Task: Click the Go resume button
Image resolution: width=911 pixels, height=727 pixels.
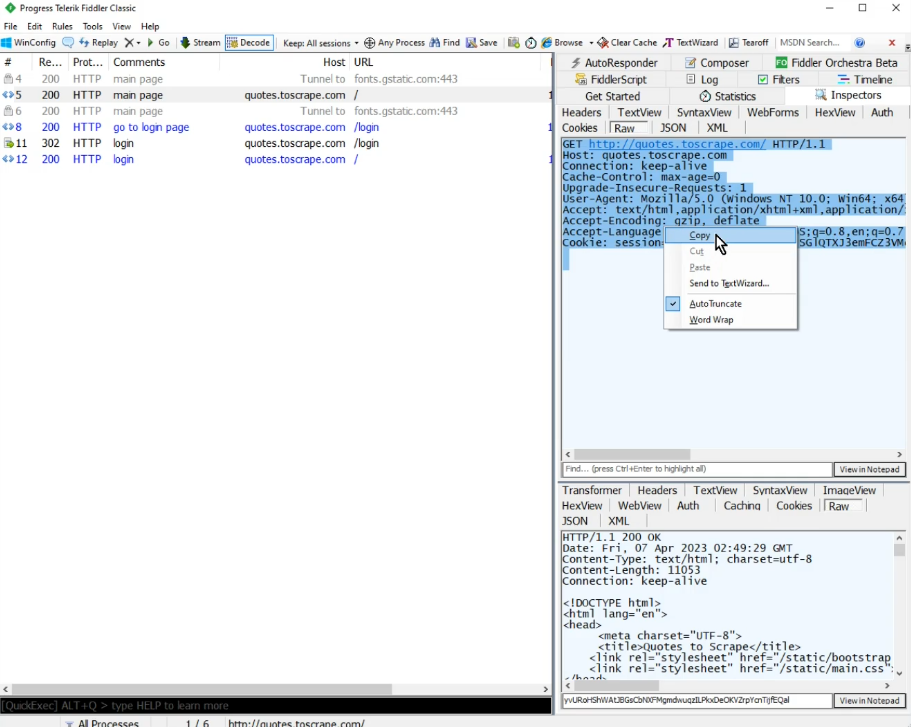Action: click(x=158, y=42)
